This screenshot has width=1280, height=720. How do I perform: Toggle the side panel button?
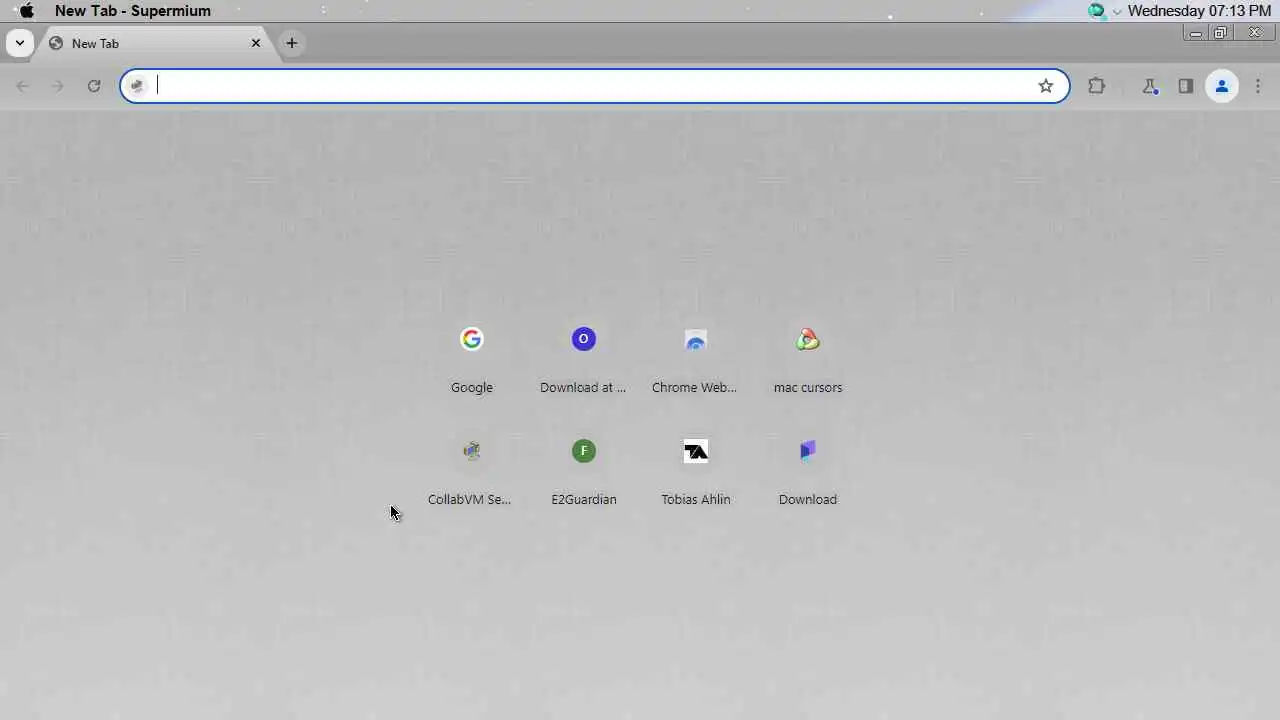click(1185, 86)
